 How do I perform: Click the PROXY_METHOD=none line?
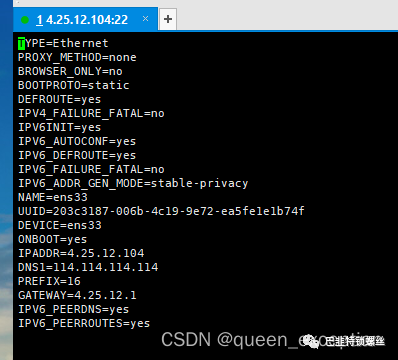coord(77,57)
